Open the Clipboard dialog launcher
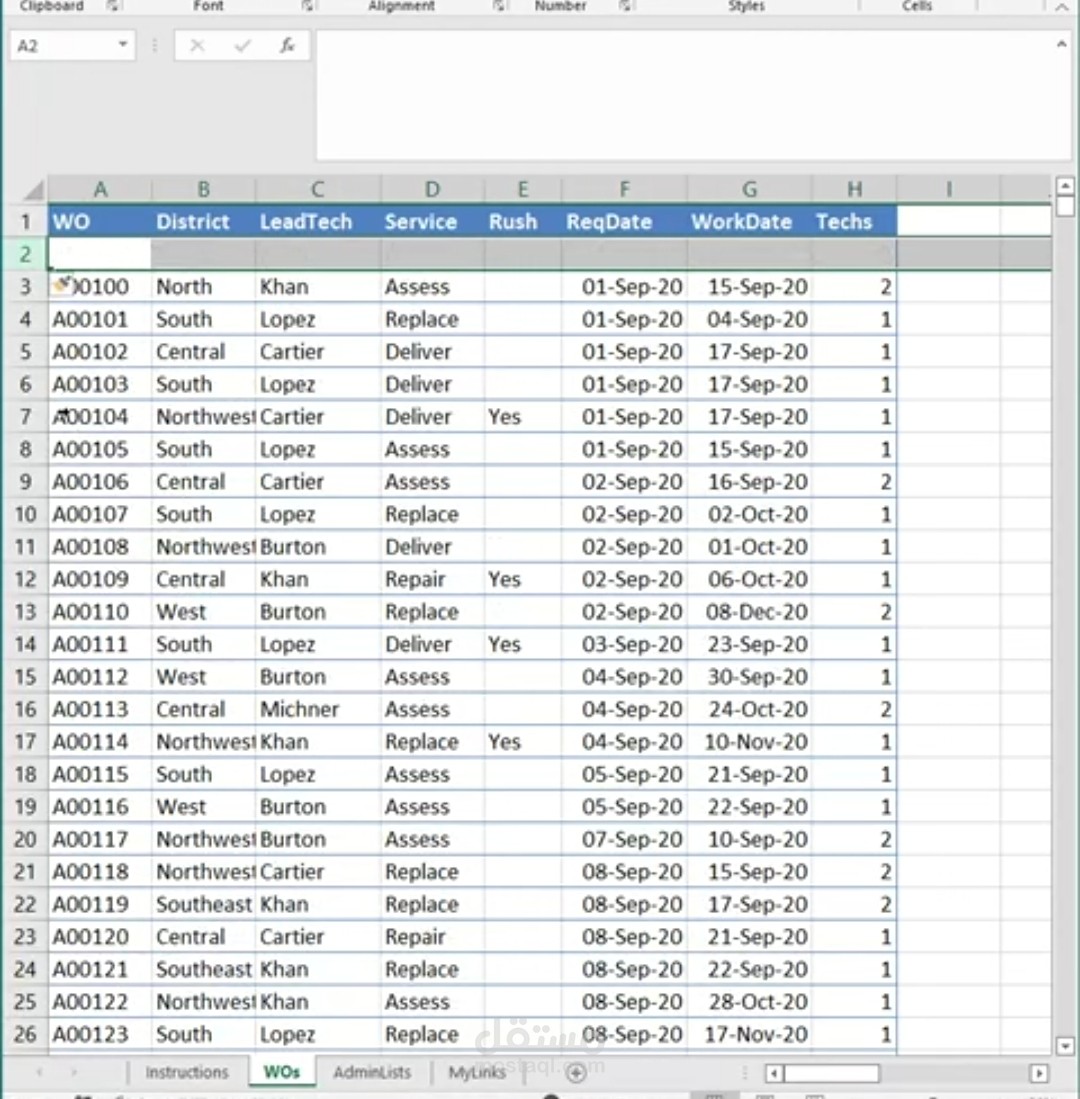 pos(115,6)
